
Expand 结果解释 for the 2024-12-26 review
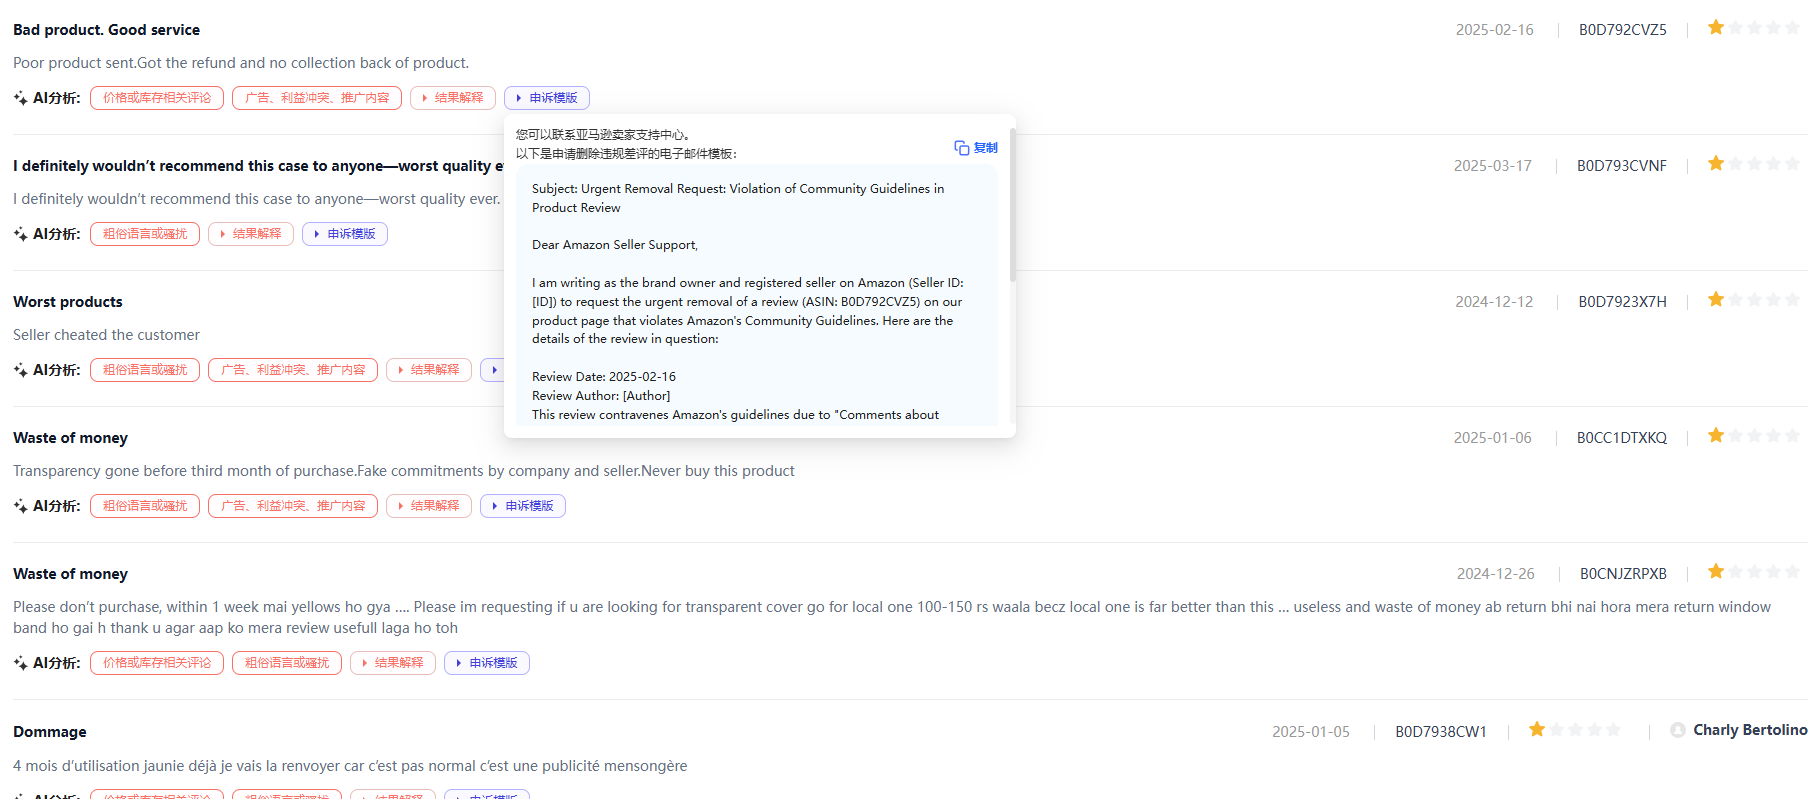393,663
